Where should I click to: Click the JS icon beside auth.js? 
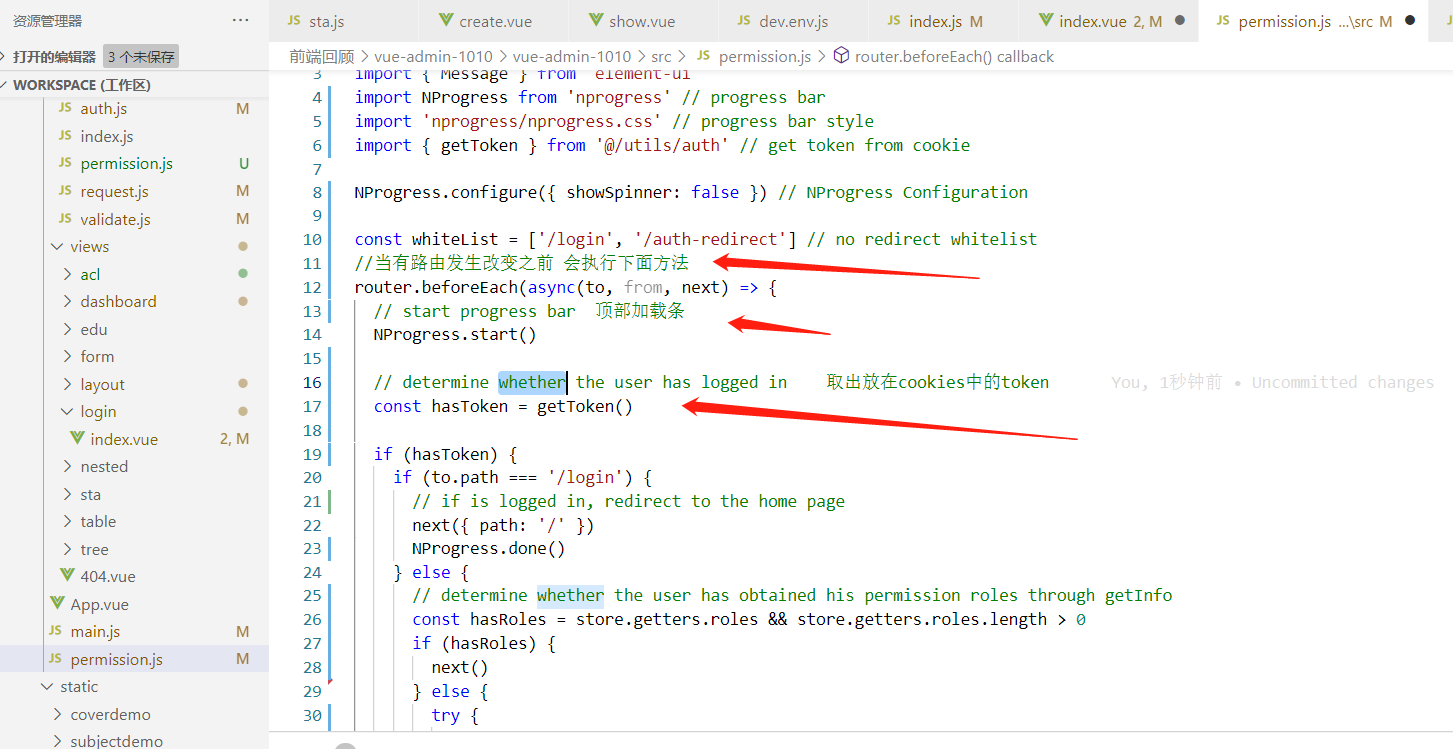pyautogui.click(x=65, y=108)
